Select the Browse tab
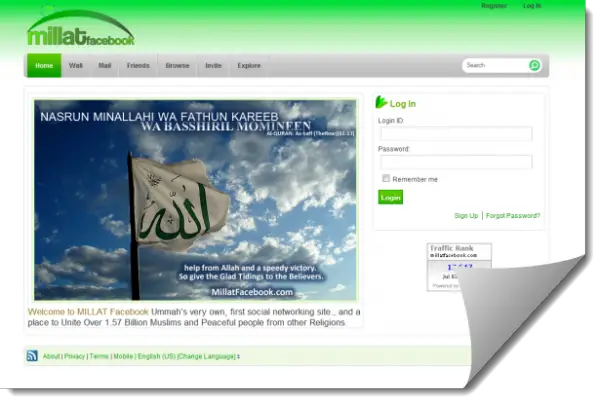The width and height of the screenshot is (600, 403). click(177, 65)
